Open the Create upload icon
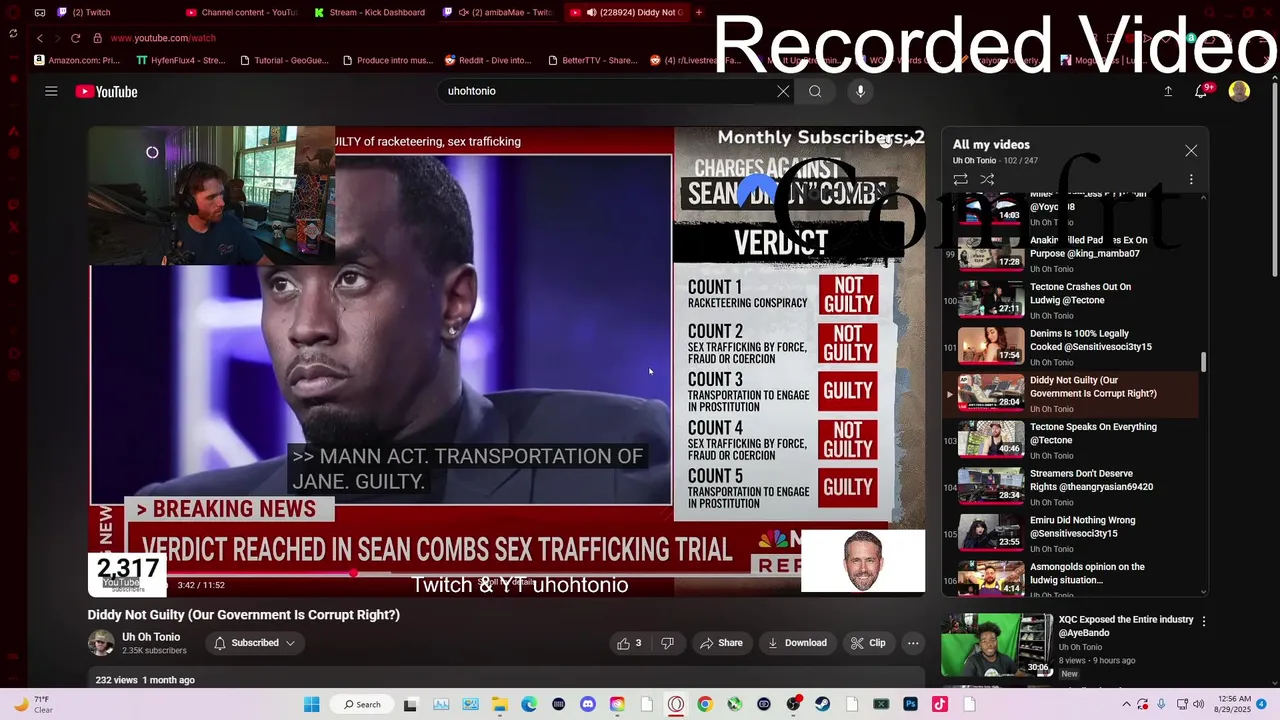Viewport: 1280px width, 720px height. 1168,91
